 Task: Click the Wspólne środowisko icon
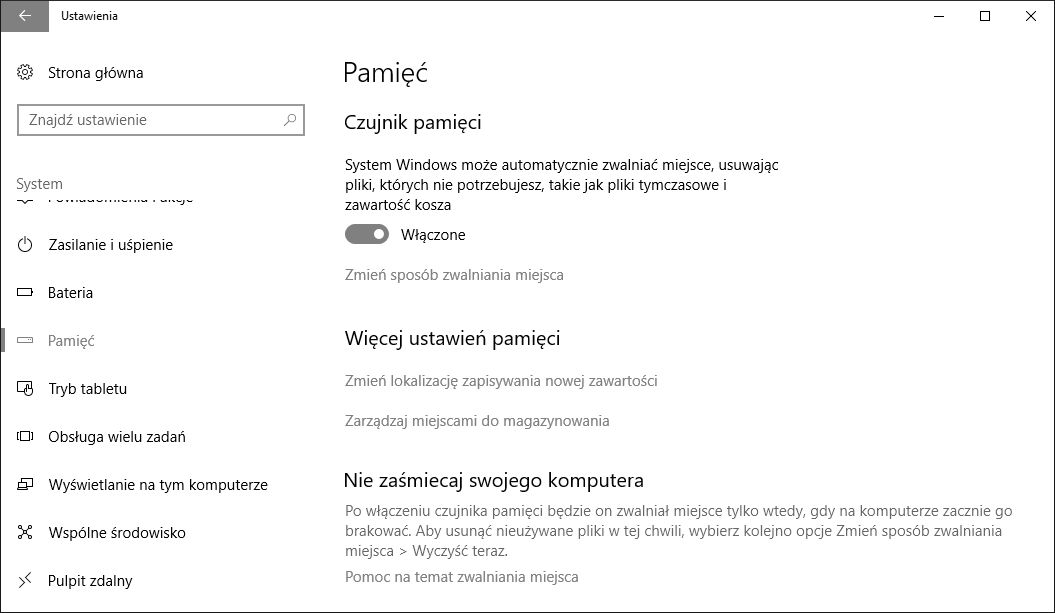[26, 533]
